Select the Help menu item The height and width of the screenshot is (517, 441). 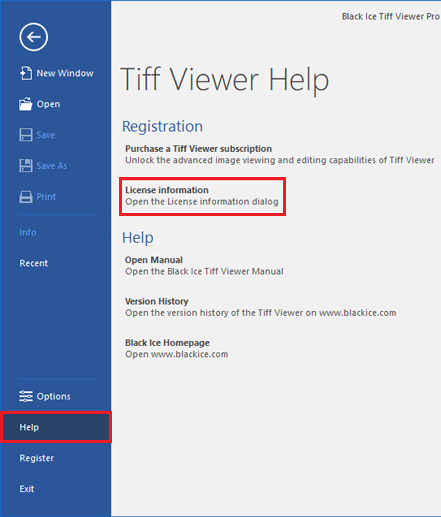(56, 427)
